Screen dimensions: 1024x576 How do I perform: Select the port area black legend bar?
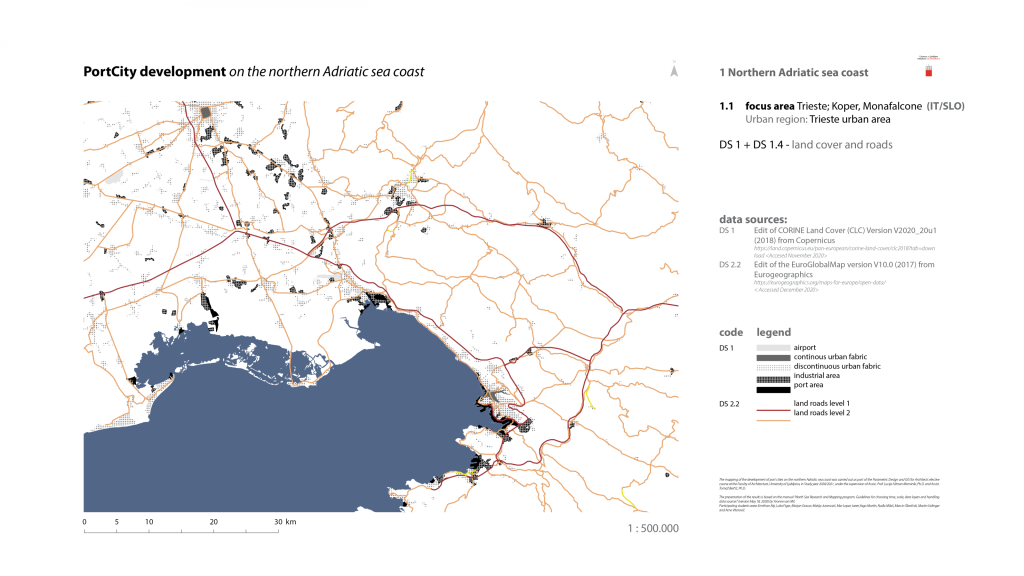click(x=772, y=390)
